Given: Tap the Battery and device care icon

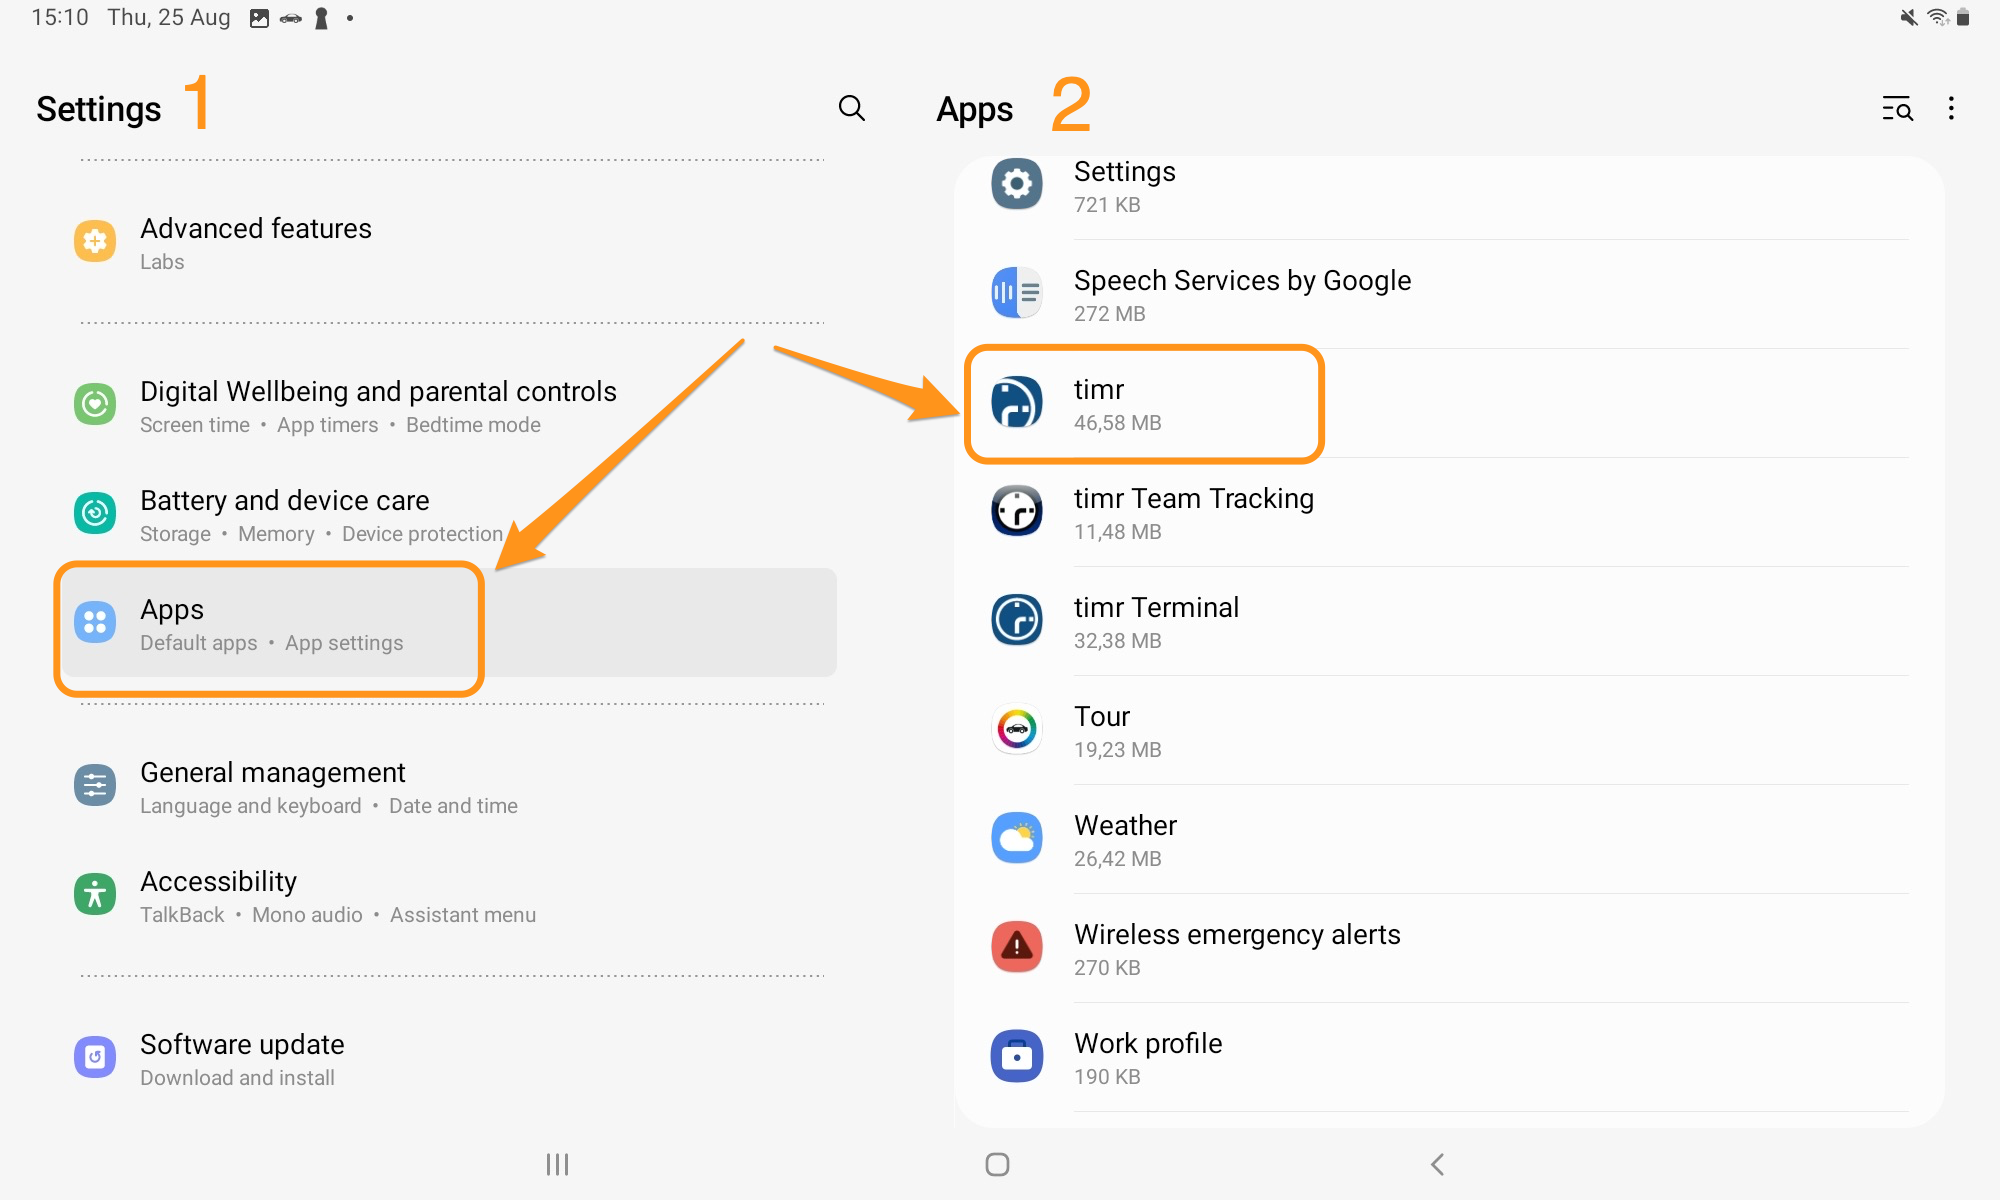Looking at the screenshot, I should [x=95, y=513].
